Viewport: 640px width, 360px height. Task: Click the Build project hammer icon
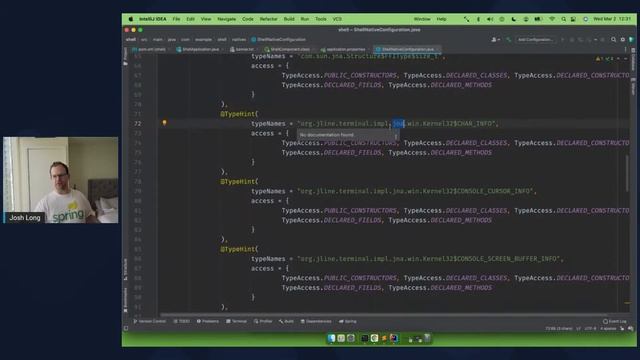[x=508, y=40]
